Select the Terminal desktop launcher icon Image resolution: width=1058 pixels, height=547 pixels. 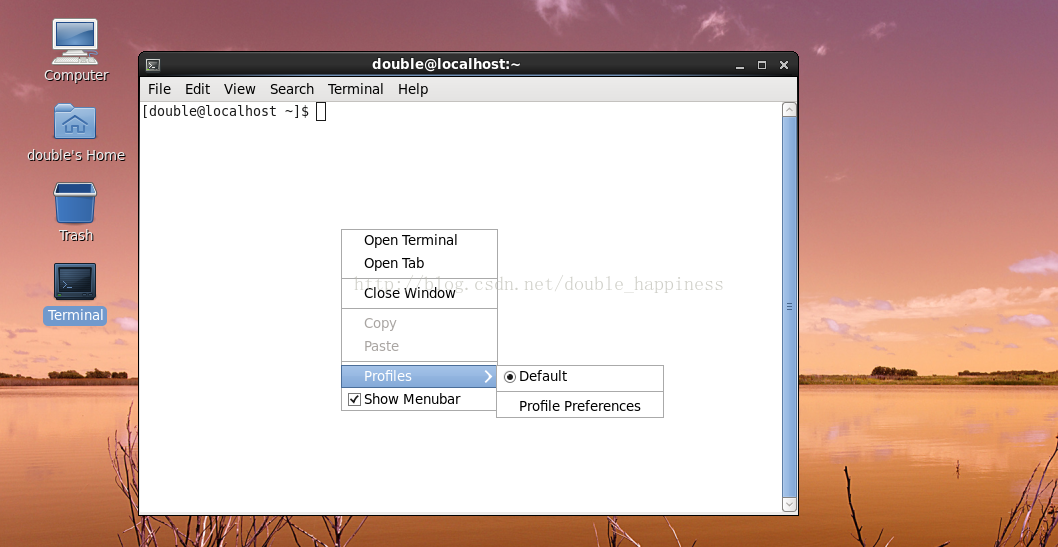75,281
